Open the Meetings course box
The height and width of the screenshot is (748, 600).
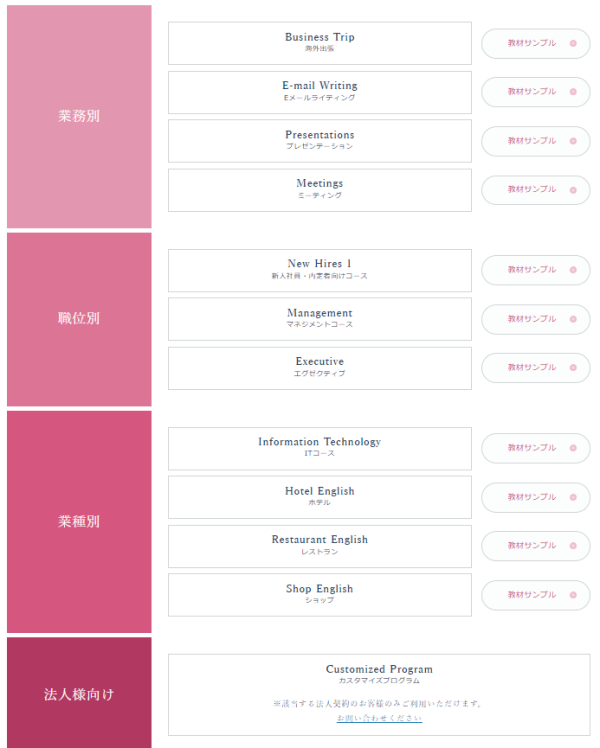320,190
